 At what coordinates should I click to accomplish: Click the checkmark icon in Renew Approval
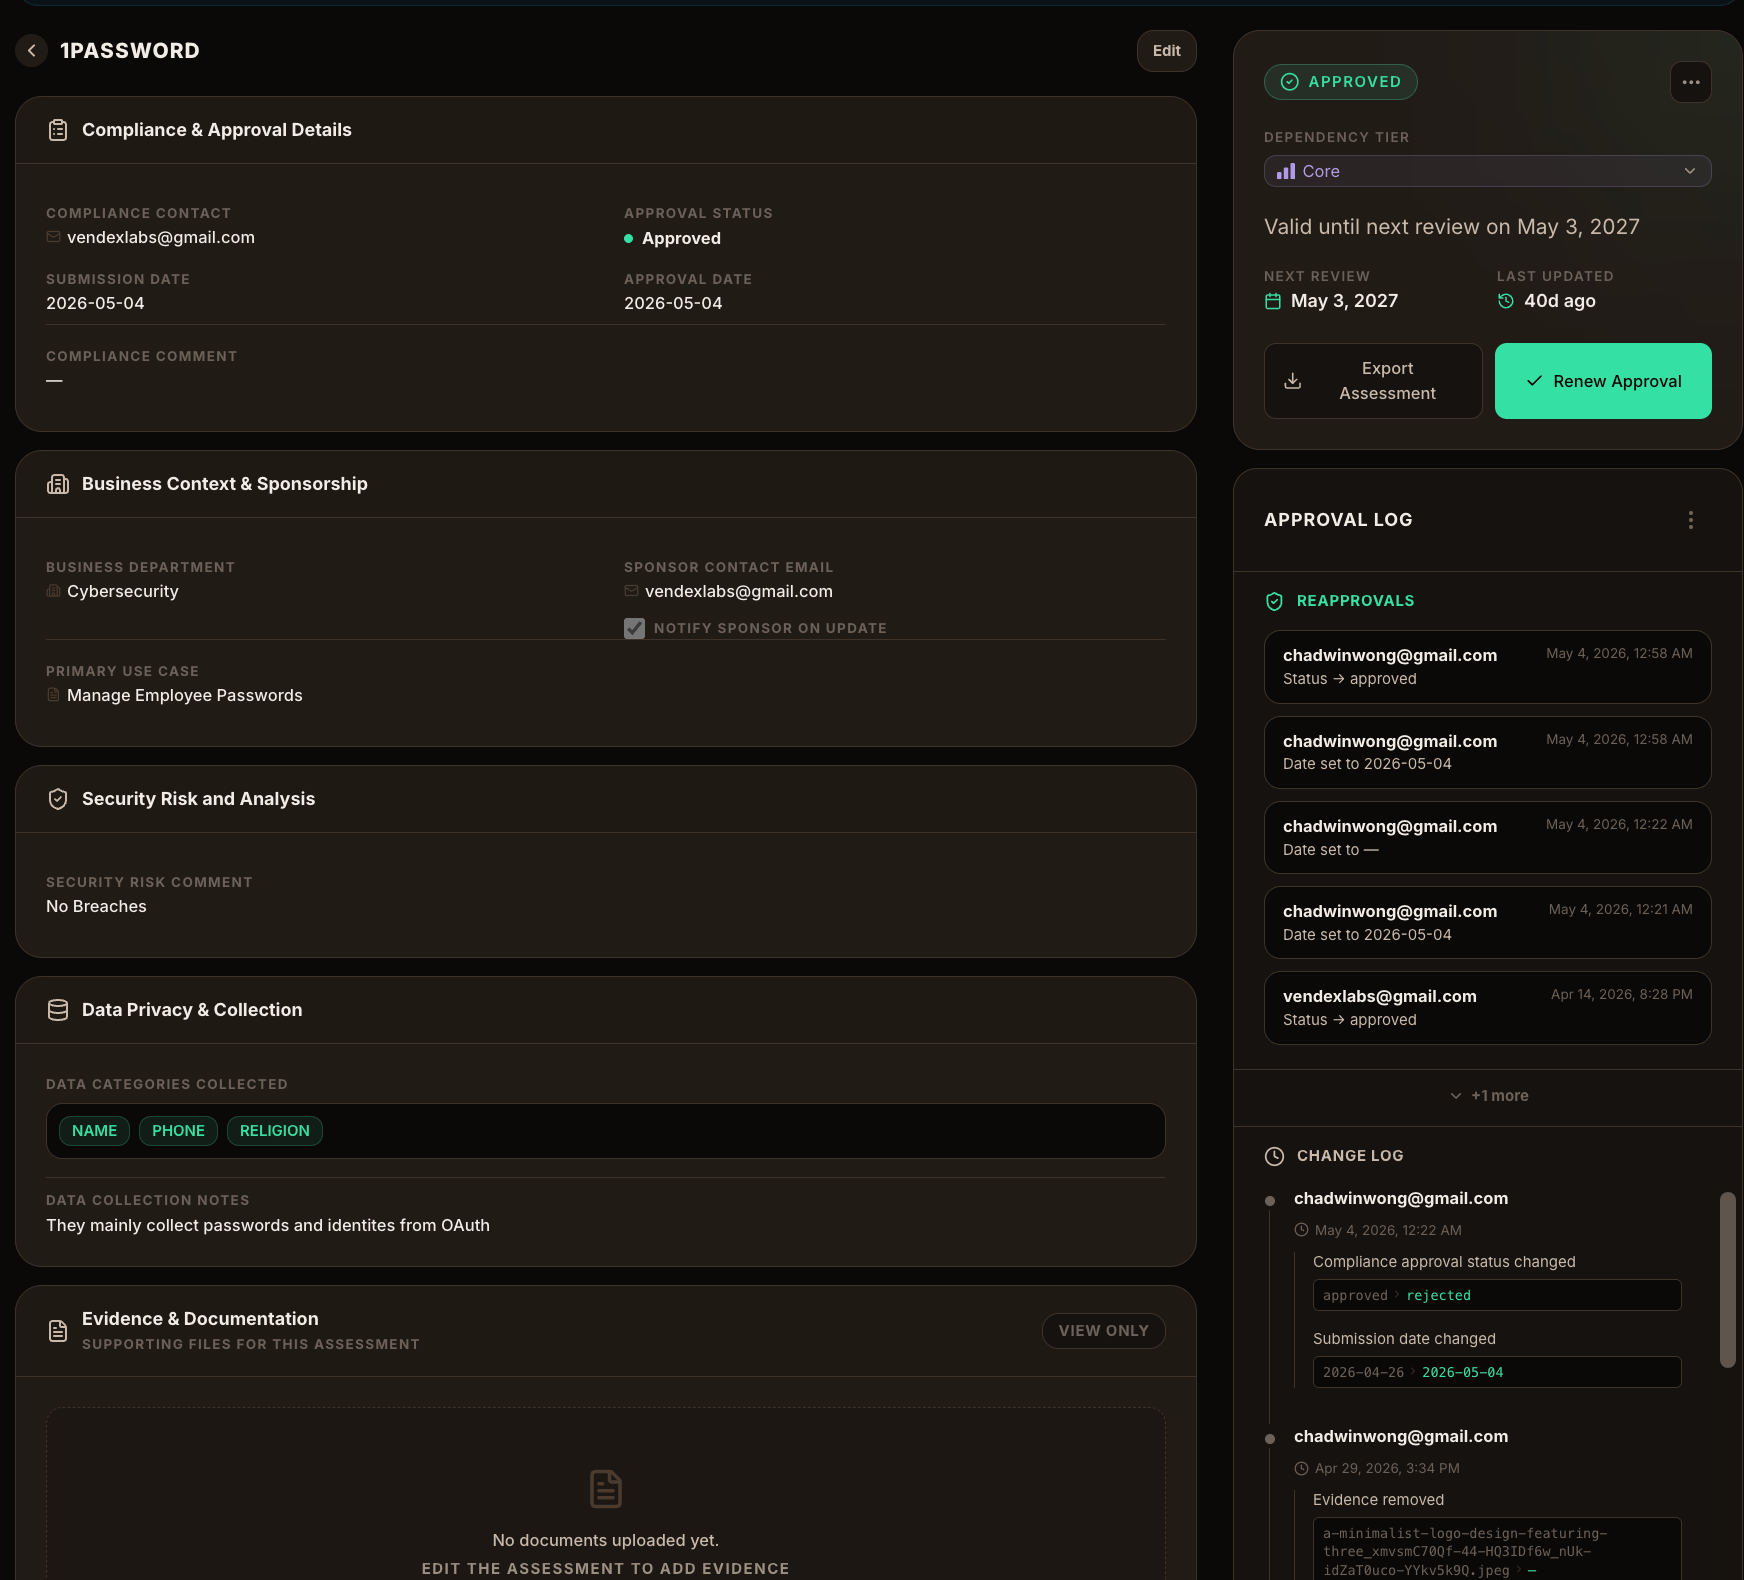pyautogui.click(x=1534, y=381)
